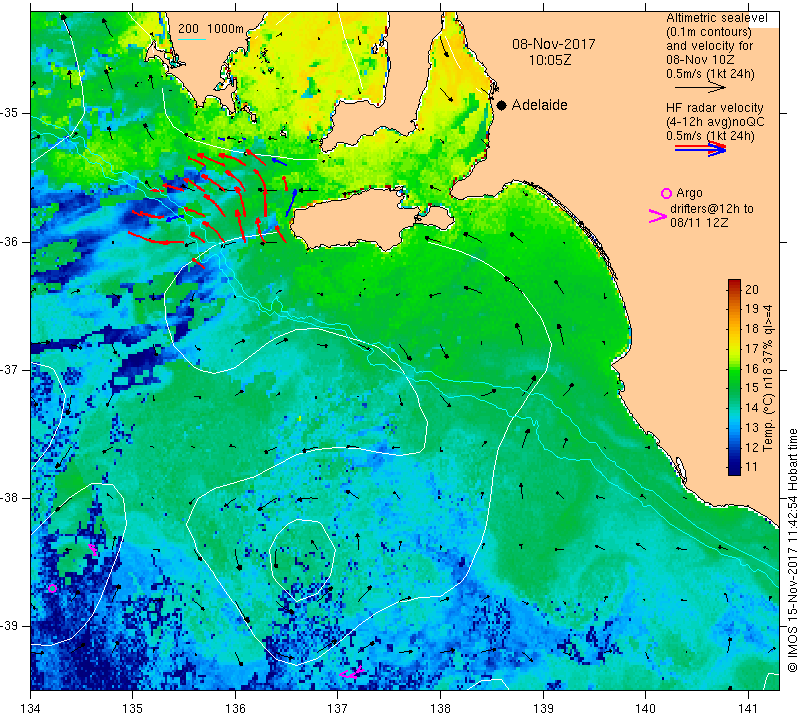This screenshot has width=800, height=720.
Task: Click the red-blue HF radar legend arrow
Action: coord(701,149)
